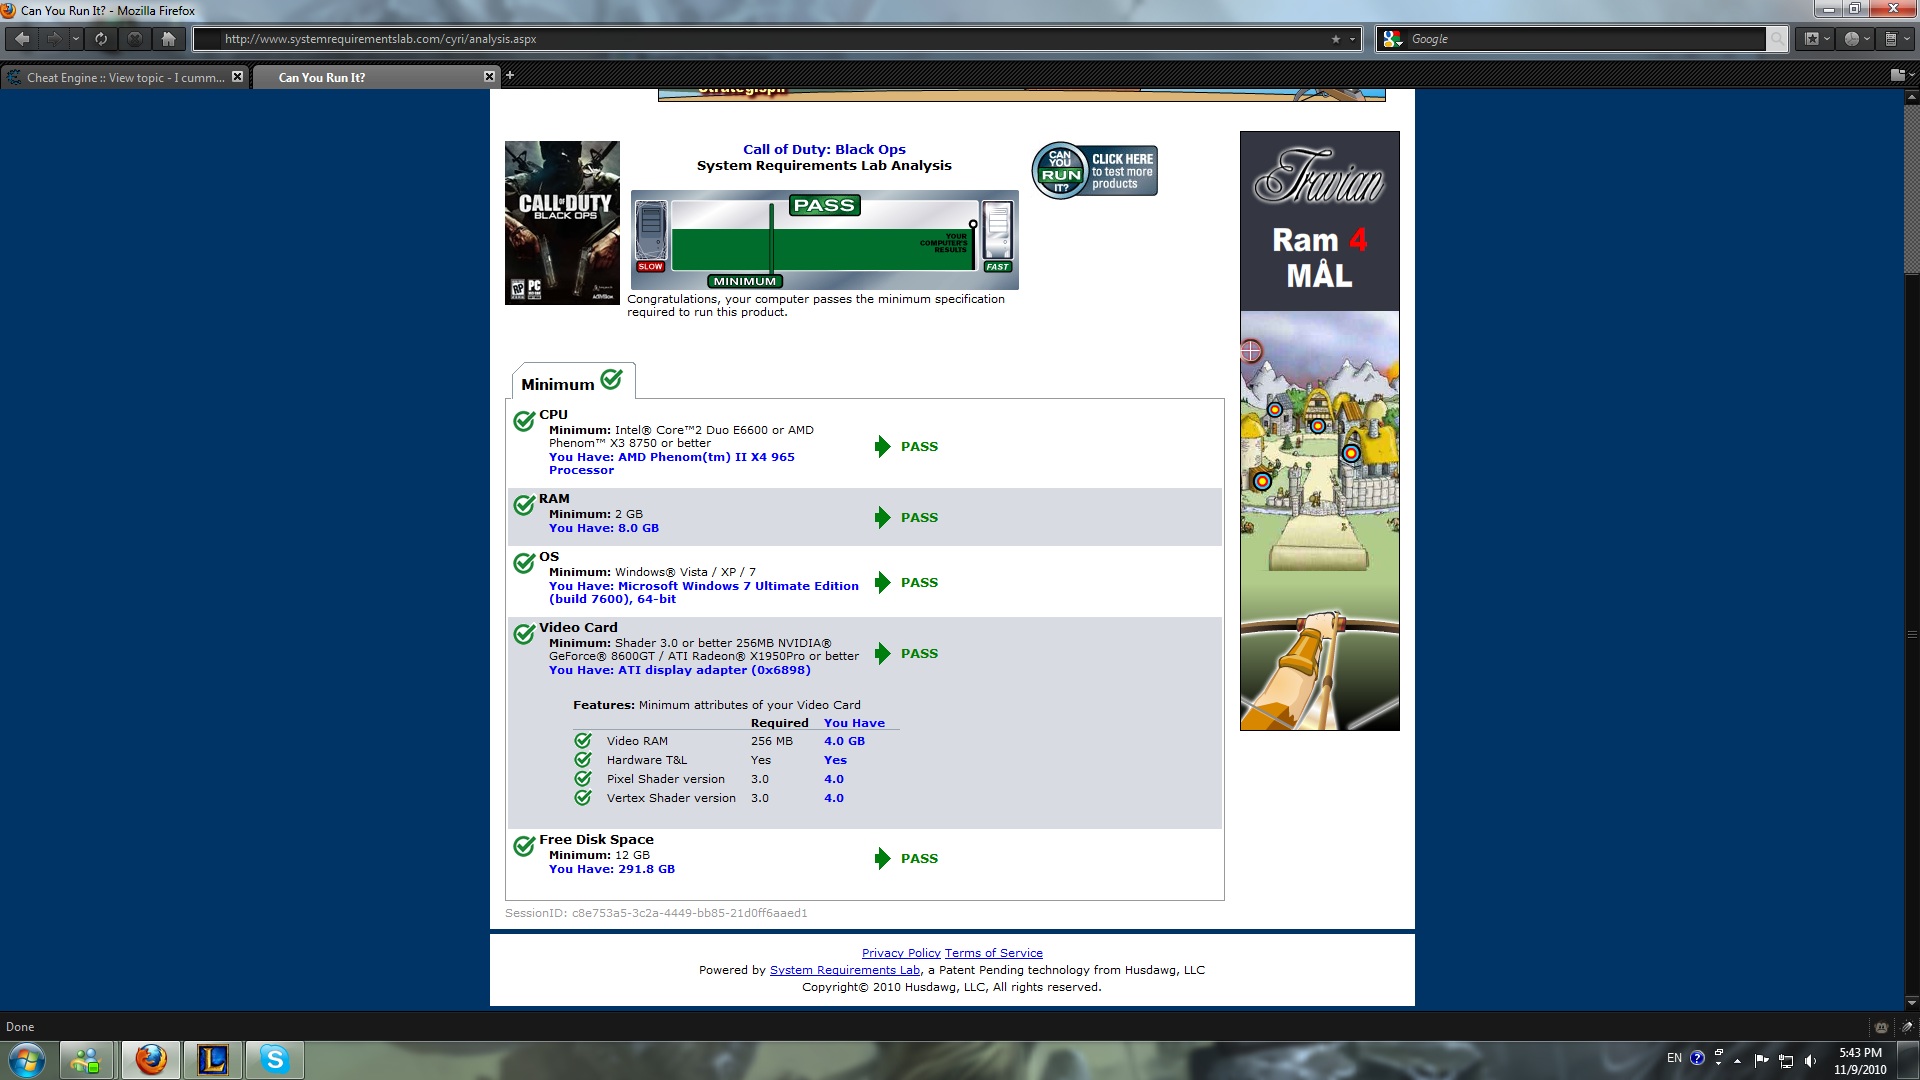Image resolution: width=1920 pixels, height=1080 pixels.
Task: Click the search magnifier icon in Google box
Action: click(1776, 39)
